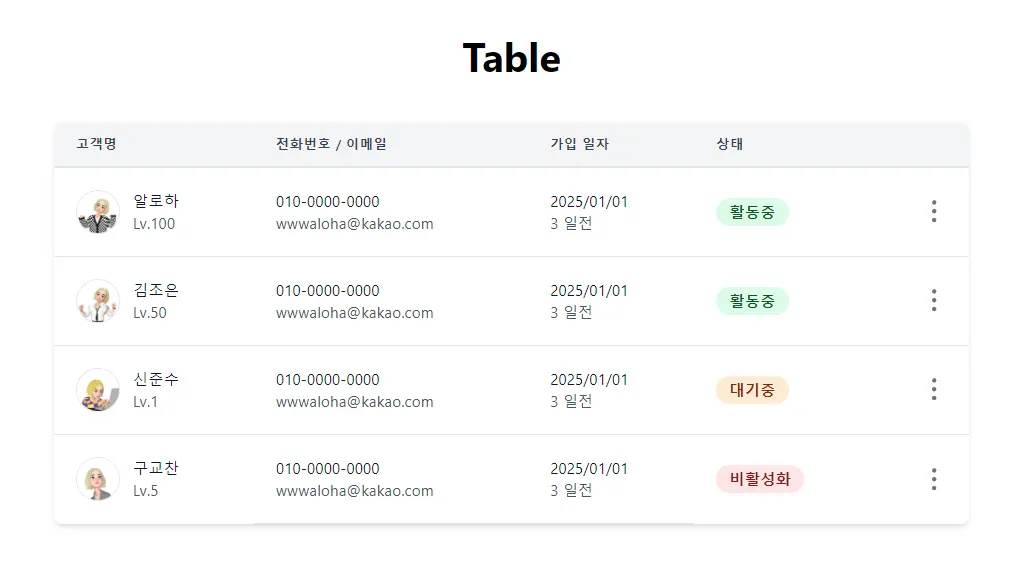
Task: Click the 가입 일자 column header
Action: point(579,144)
